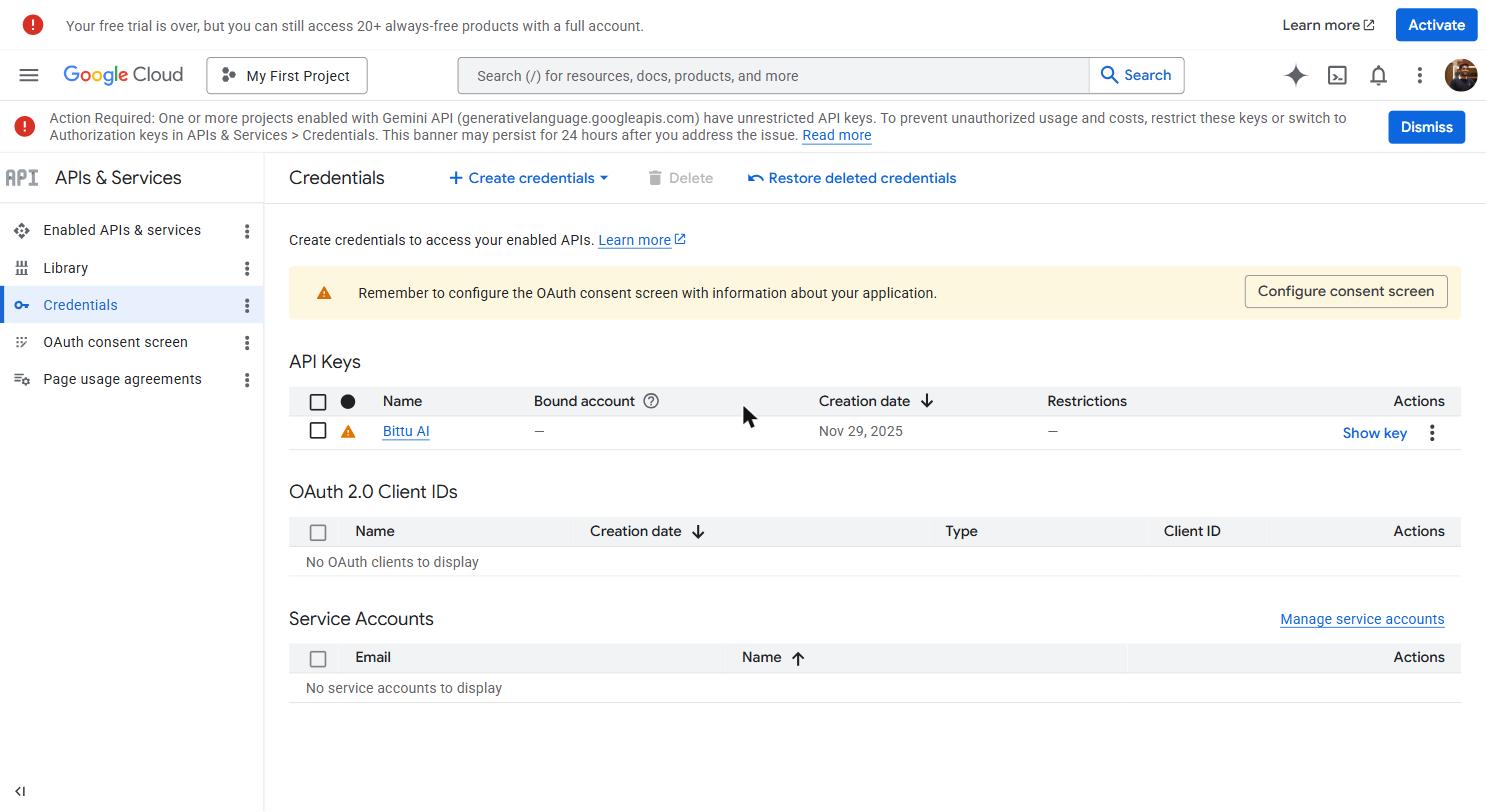Click the Client ID column header
Image resolution: width=1486 pixels, height=812 pixels.
pyautogui.click(x=1192, y=531)
